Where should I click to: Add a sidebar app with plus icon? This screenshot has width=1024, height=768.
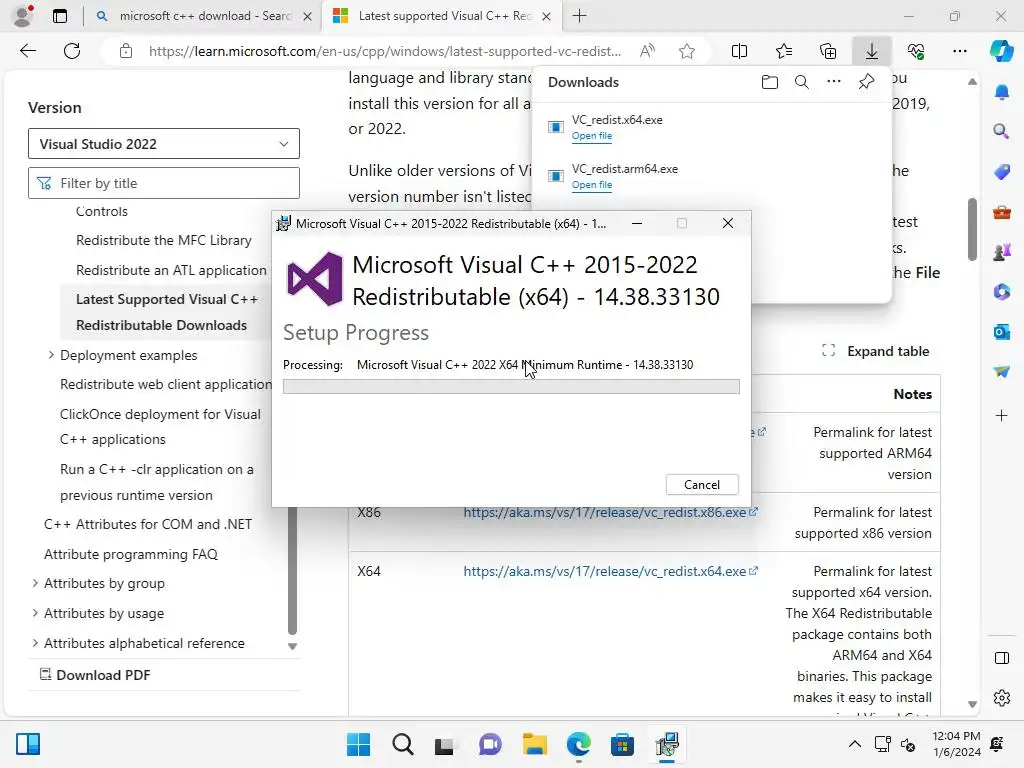click(x=1002, y=415)
